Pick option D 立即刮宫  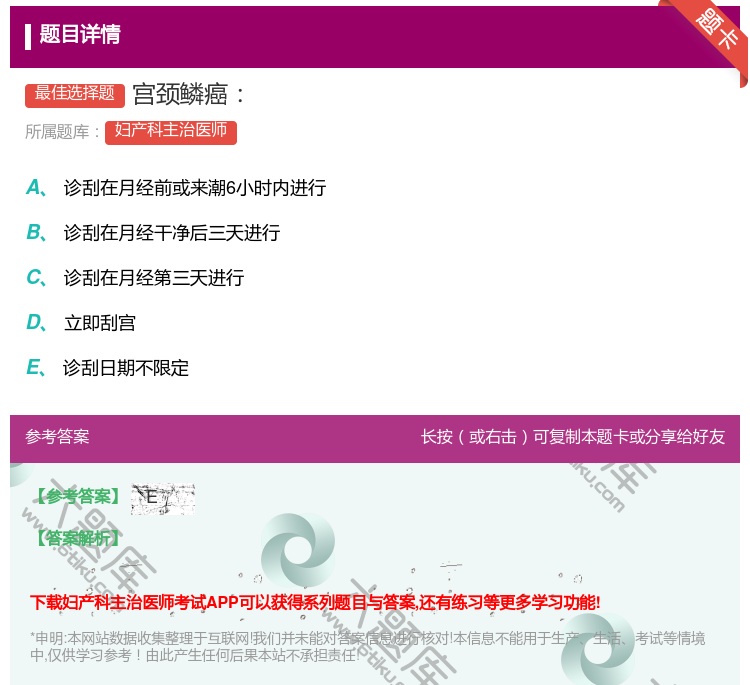[99, 323]
